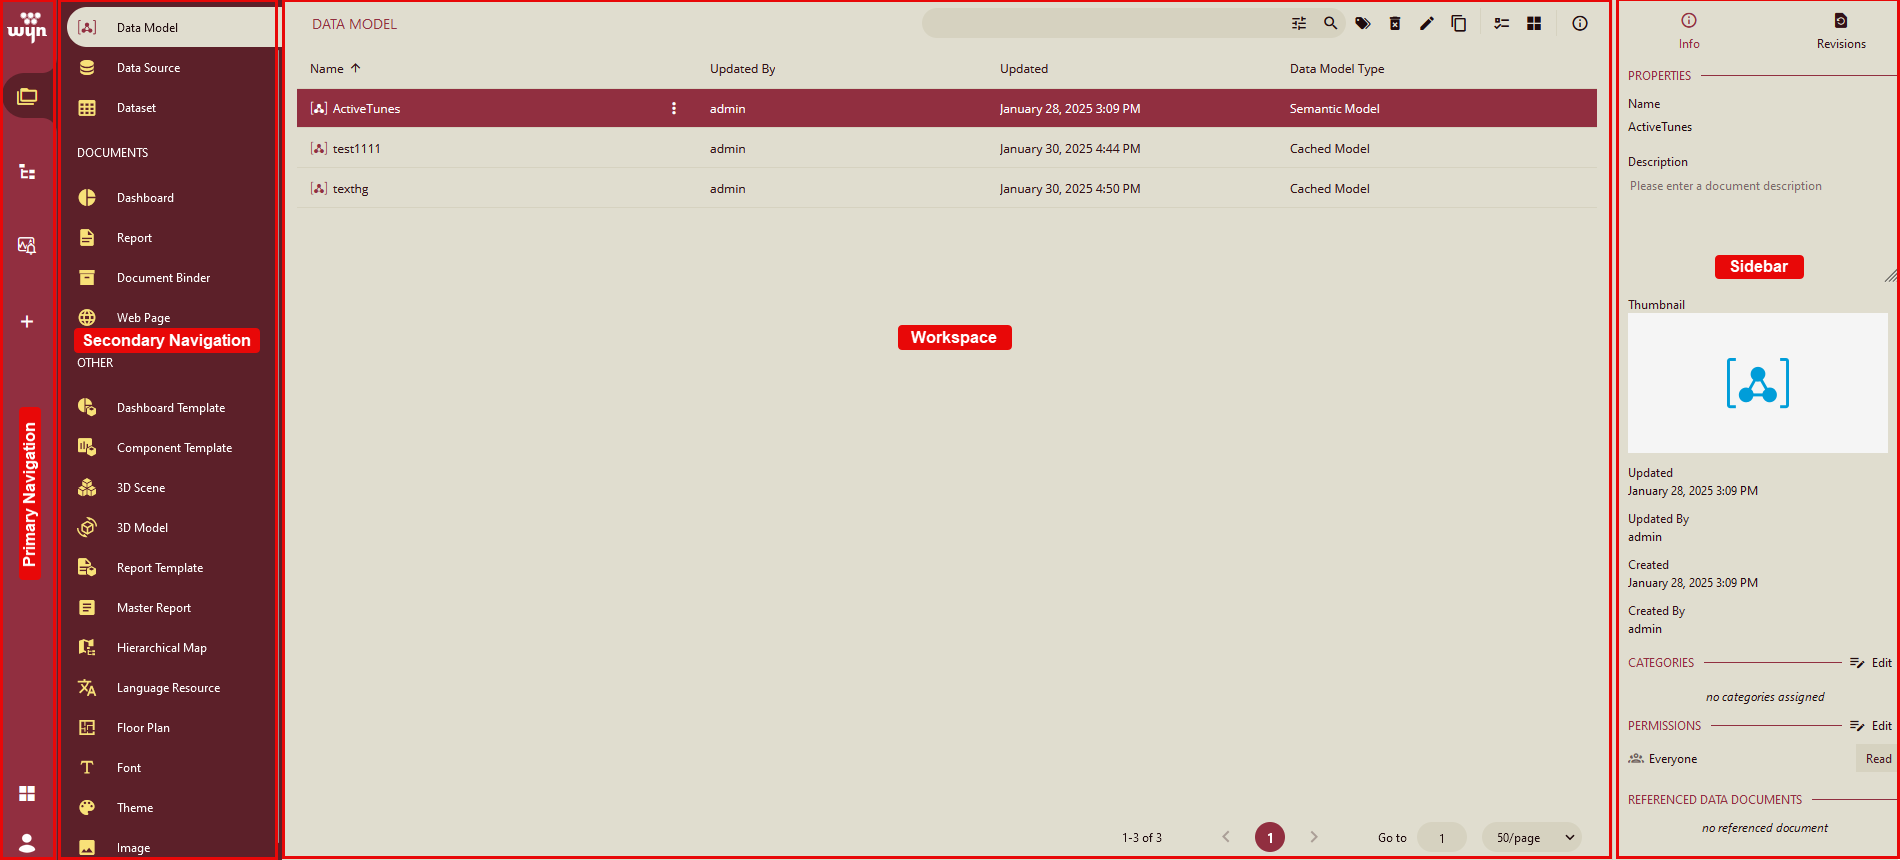This screenshot has width=1900, height=860.
Task: Toggle the info sidebar panel icon
Action: tap(1580, 23)
